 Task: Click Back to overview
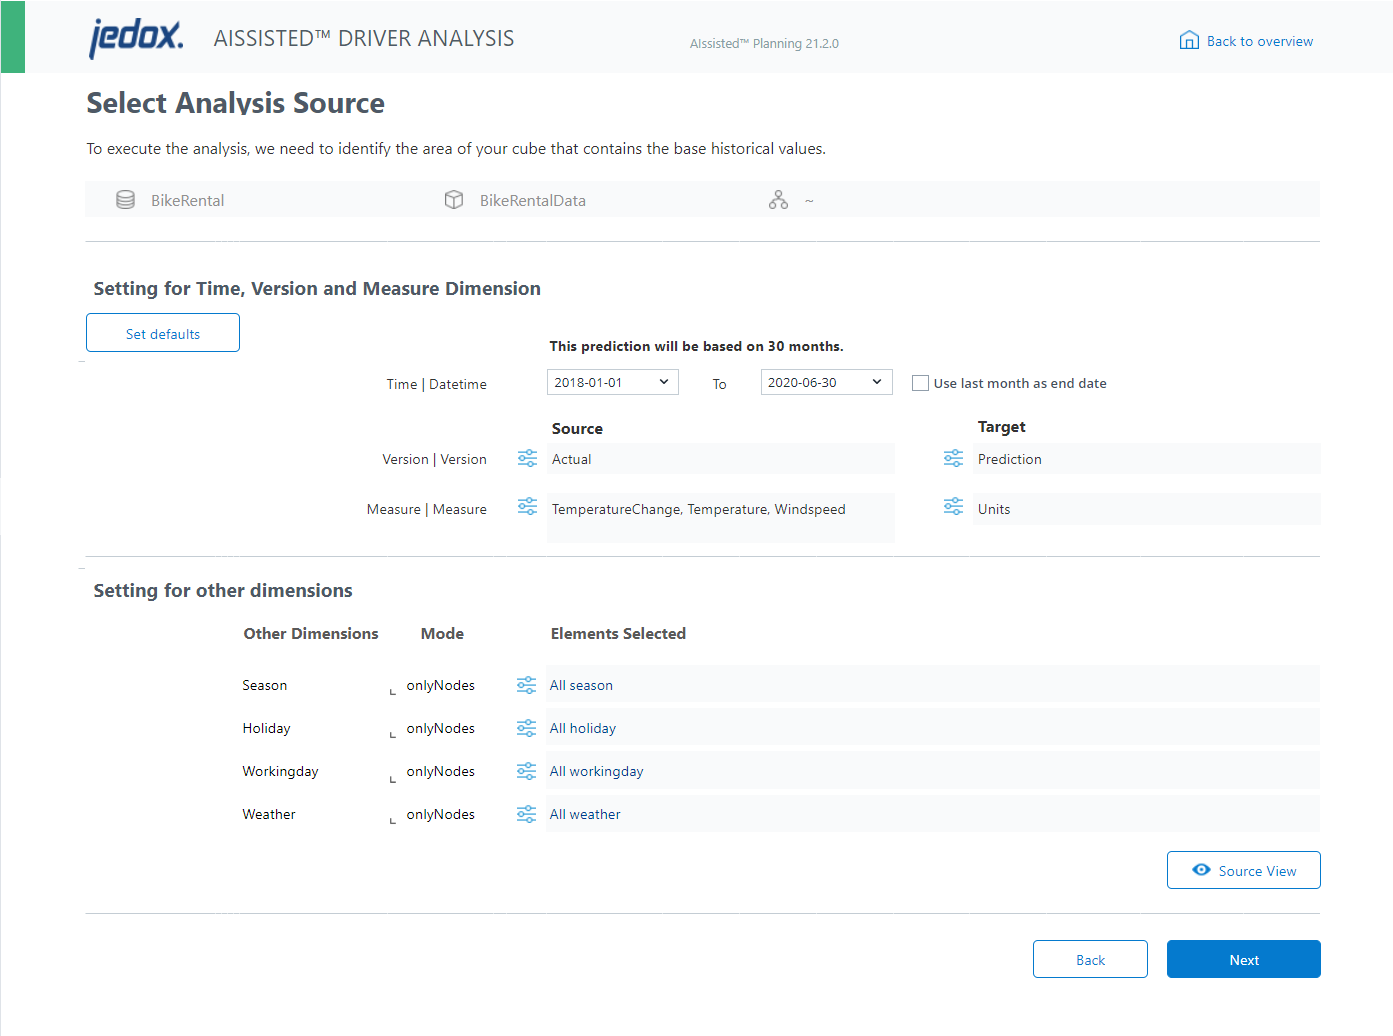[1246, 41]
